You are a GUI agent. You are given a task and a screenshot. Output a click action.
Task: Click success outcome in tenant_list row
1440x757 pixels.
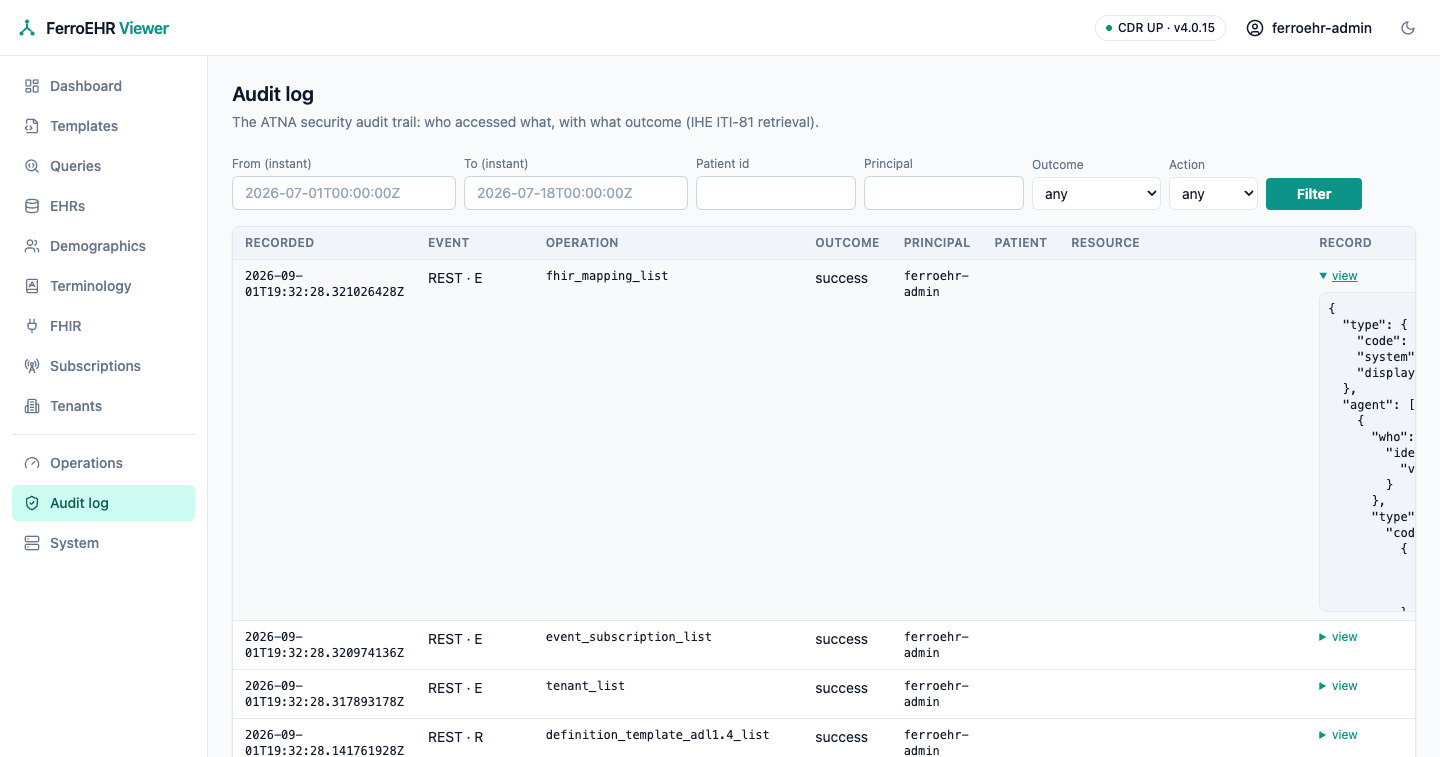(841, 688)
